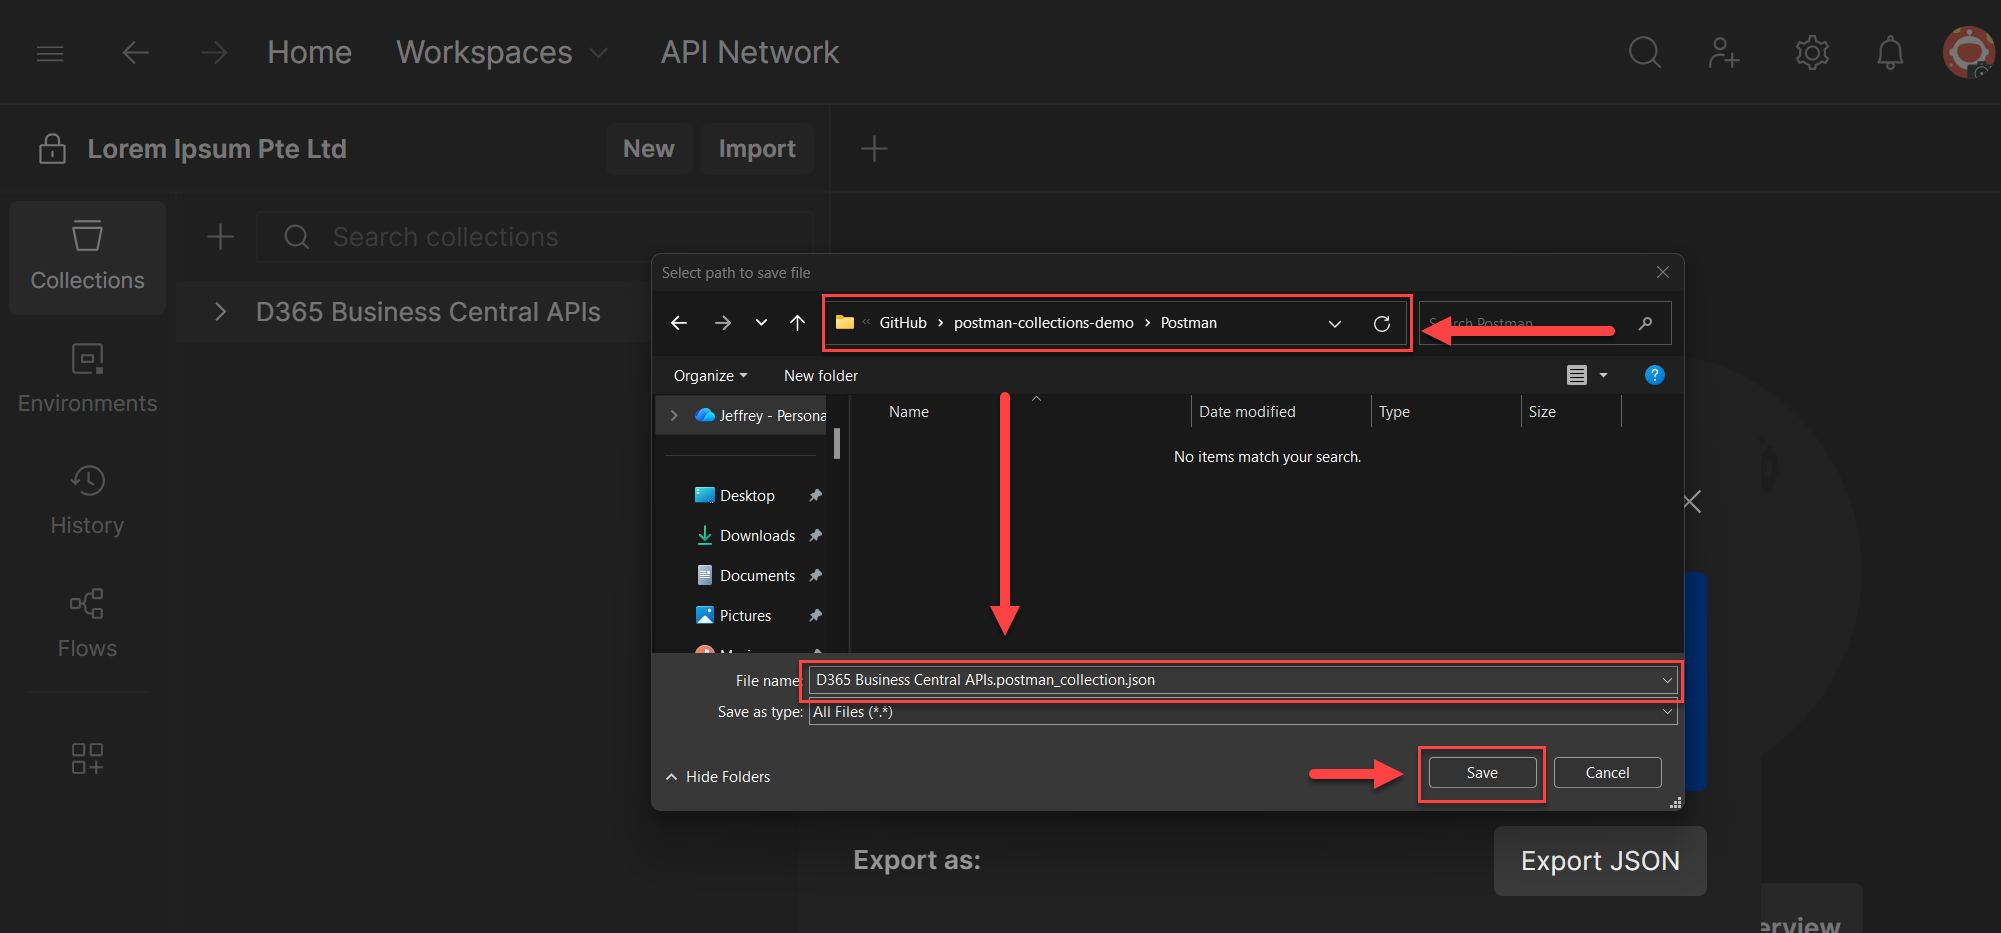2001x933 pixels.
Task: Click forward arrow in save dialog
Action: click(x=722, y=323)
